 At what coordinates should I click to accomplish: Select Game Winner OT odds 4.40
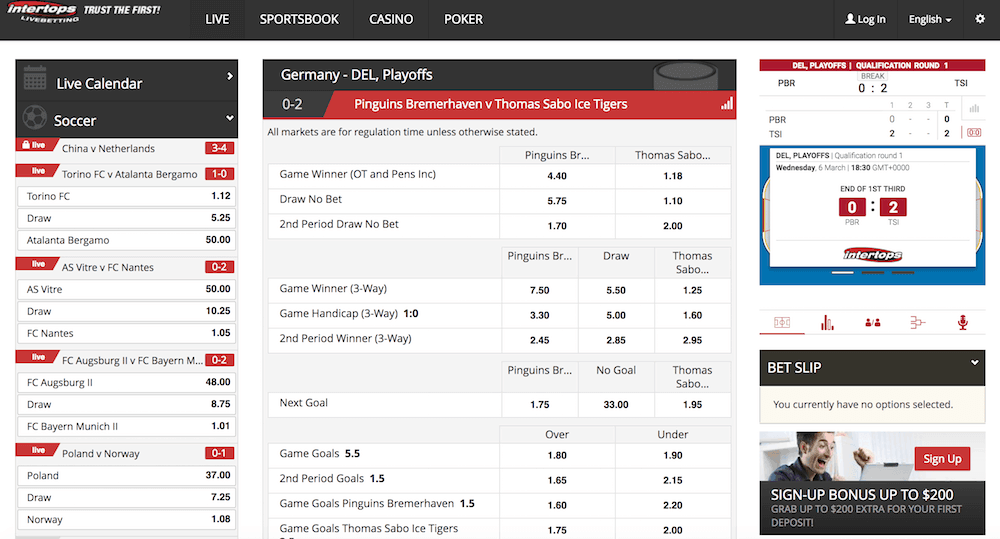557,175
